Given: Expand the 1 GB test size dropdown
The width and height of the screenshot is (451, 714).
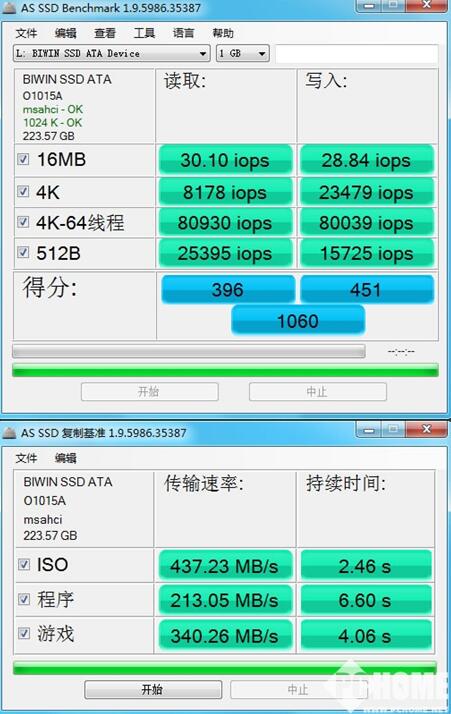Looking at the screenshot, I should pos(242,53).
